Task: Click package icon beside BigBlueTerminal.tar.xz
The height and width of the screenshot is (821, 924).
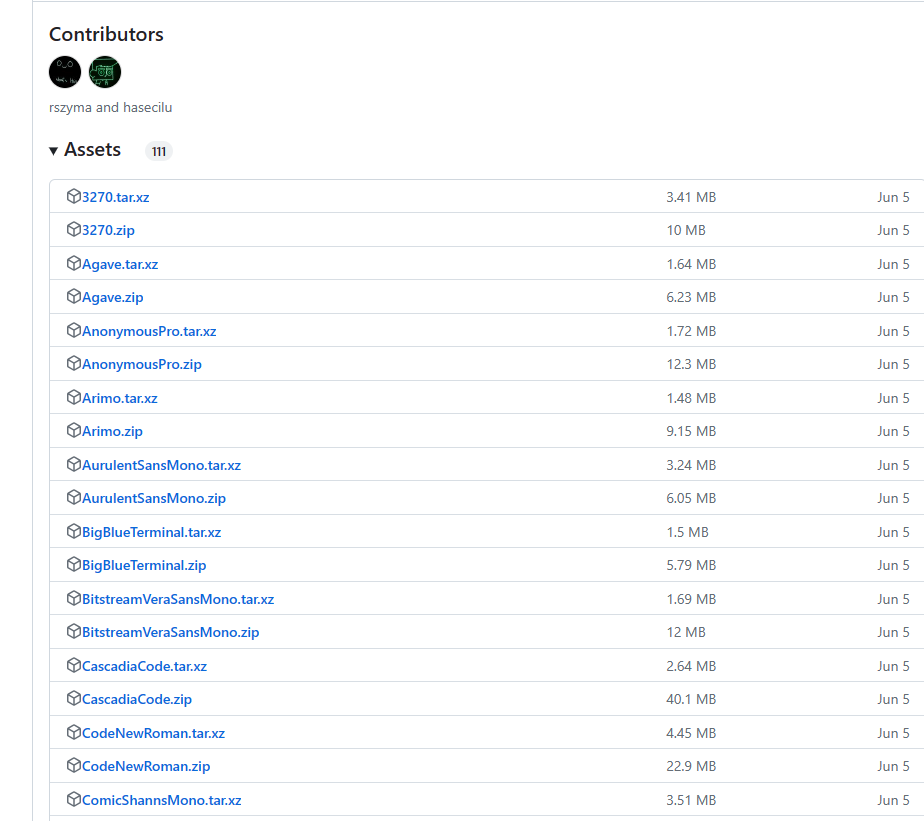Action: (x=74, y=532)
